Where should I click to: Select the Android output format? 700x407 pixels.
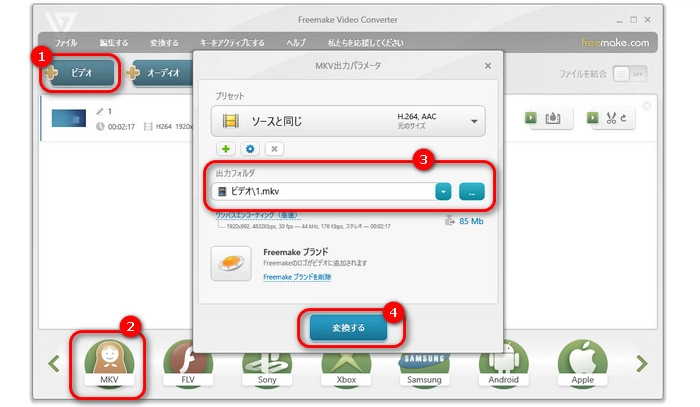click(504, 364)
